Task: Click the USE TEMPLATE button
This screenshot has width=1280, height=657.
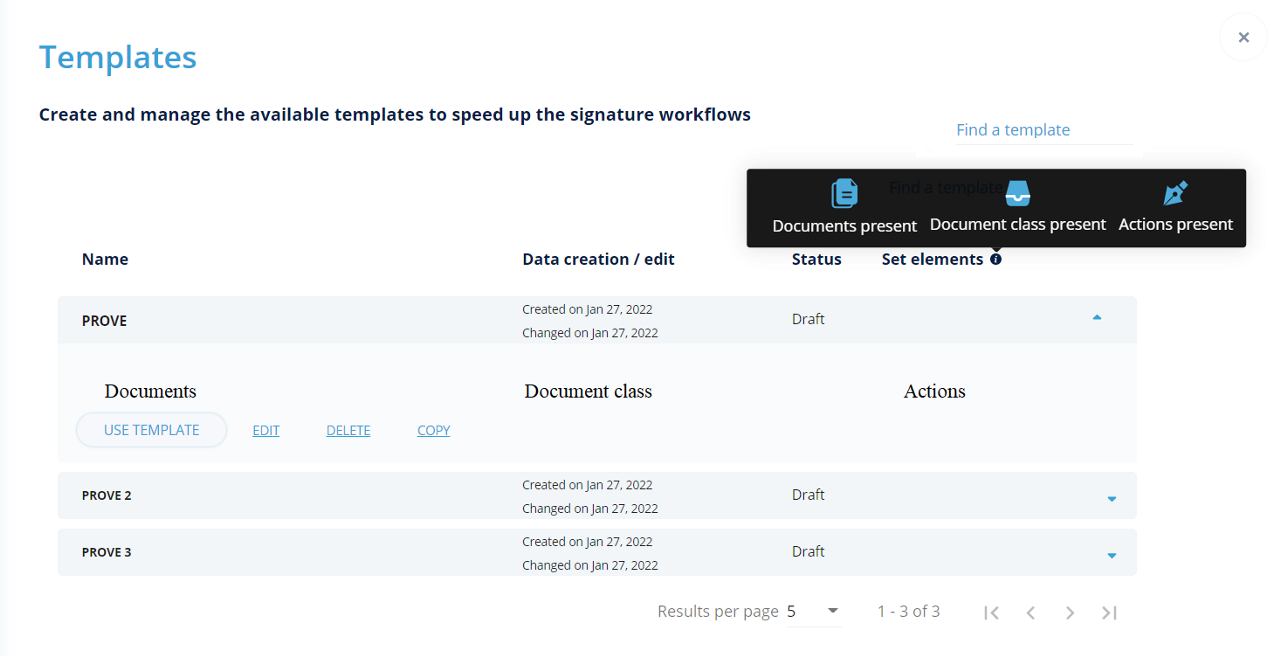Action: click(152, 430)
